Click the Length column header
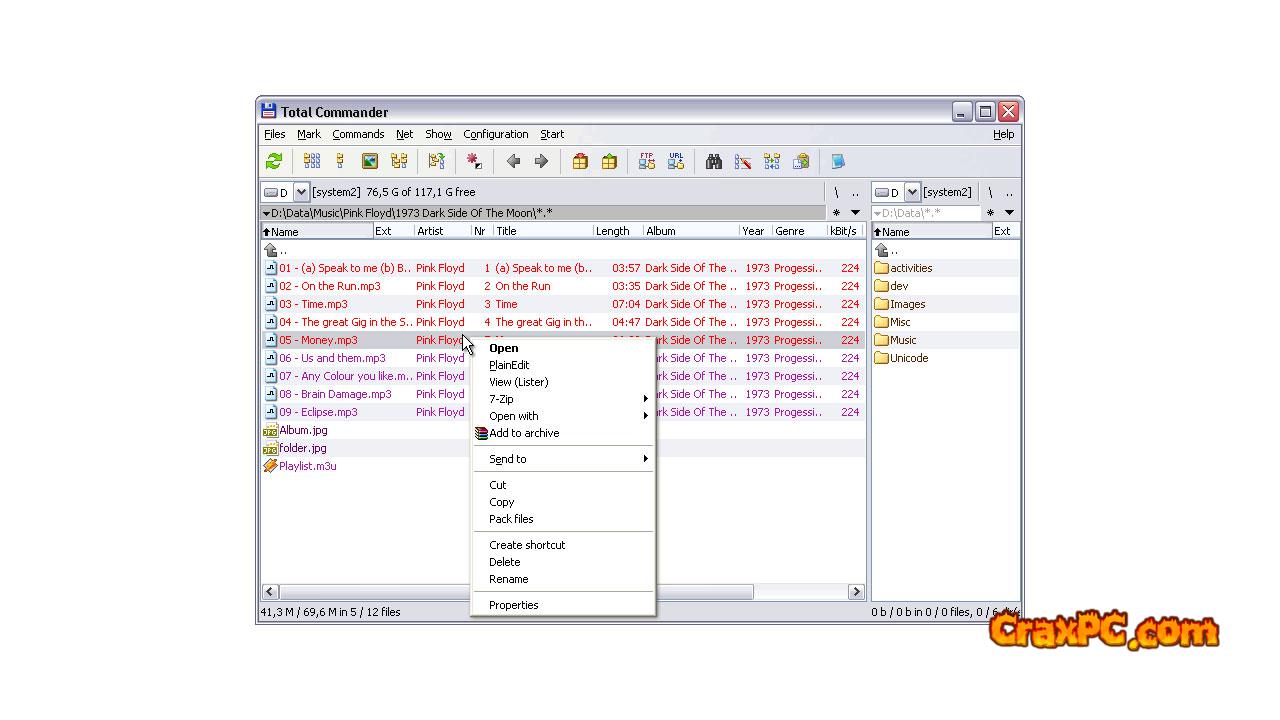Viewport: 1280px width, 720px height. (613, 231)
